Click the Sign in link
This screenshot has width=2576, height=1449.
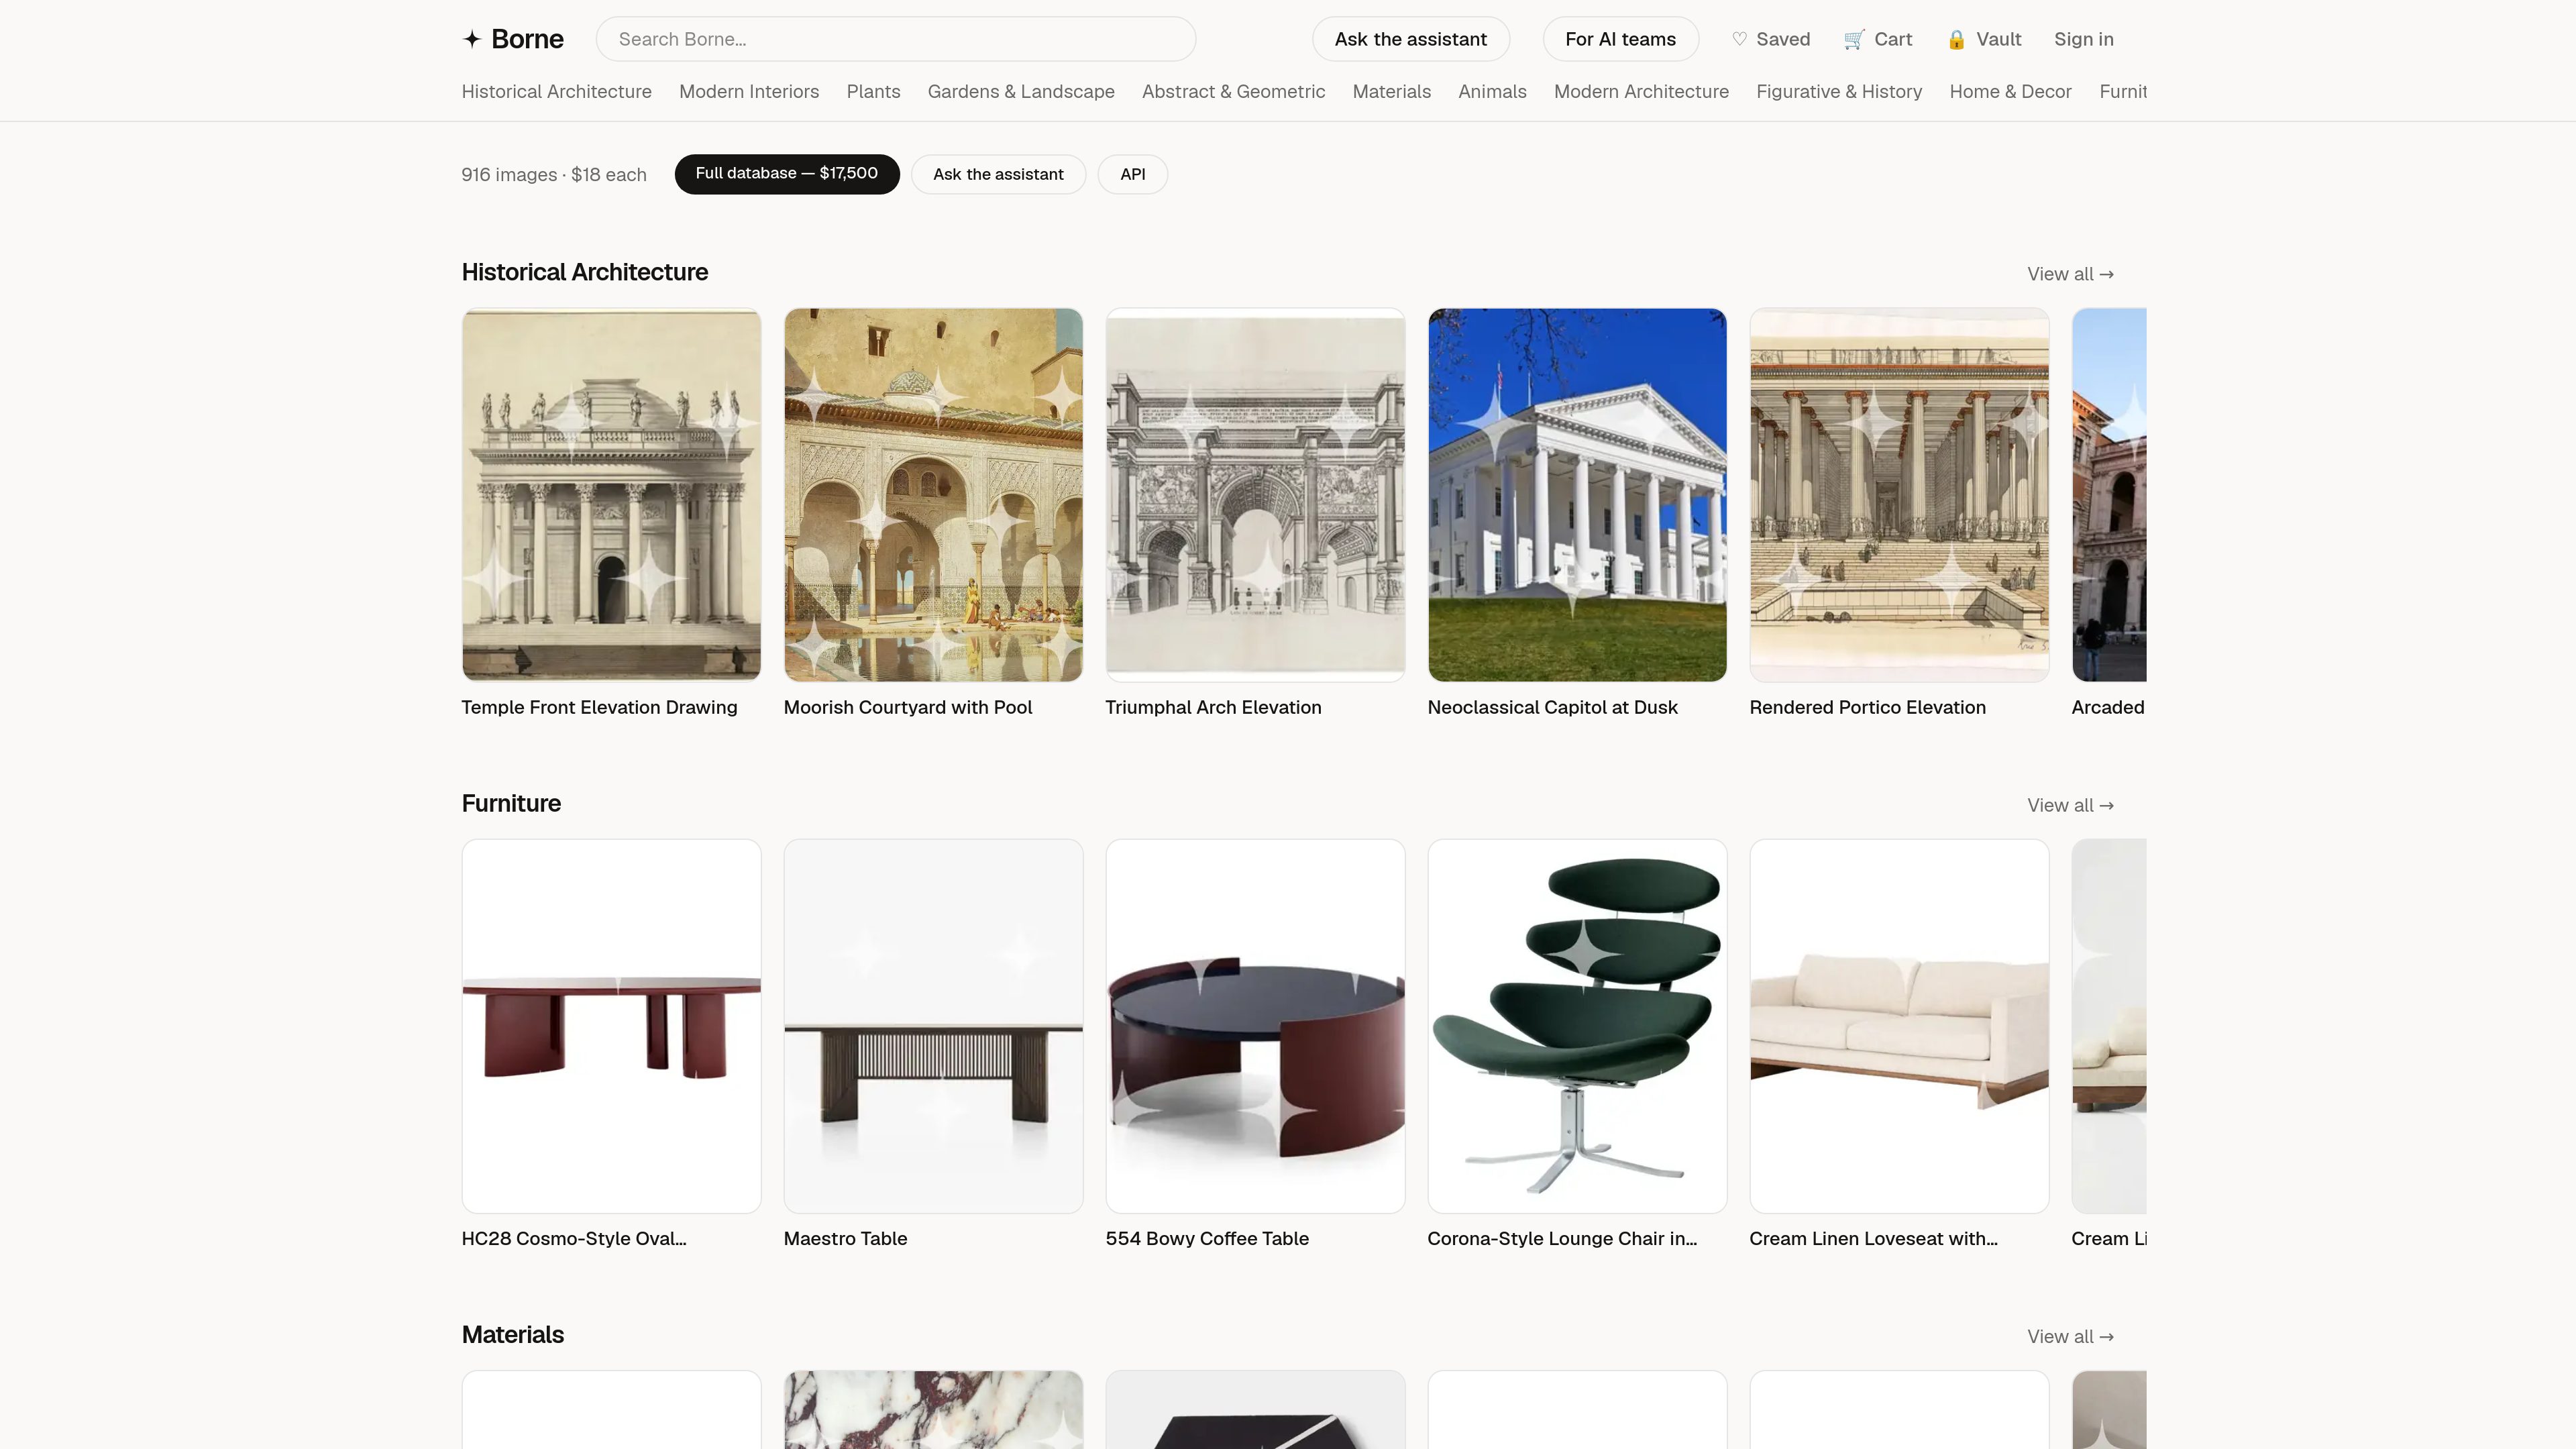pyautogui.click(x=2083, y=39)
